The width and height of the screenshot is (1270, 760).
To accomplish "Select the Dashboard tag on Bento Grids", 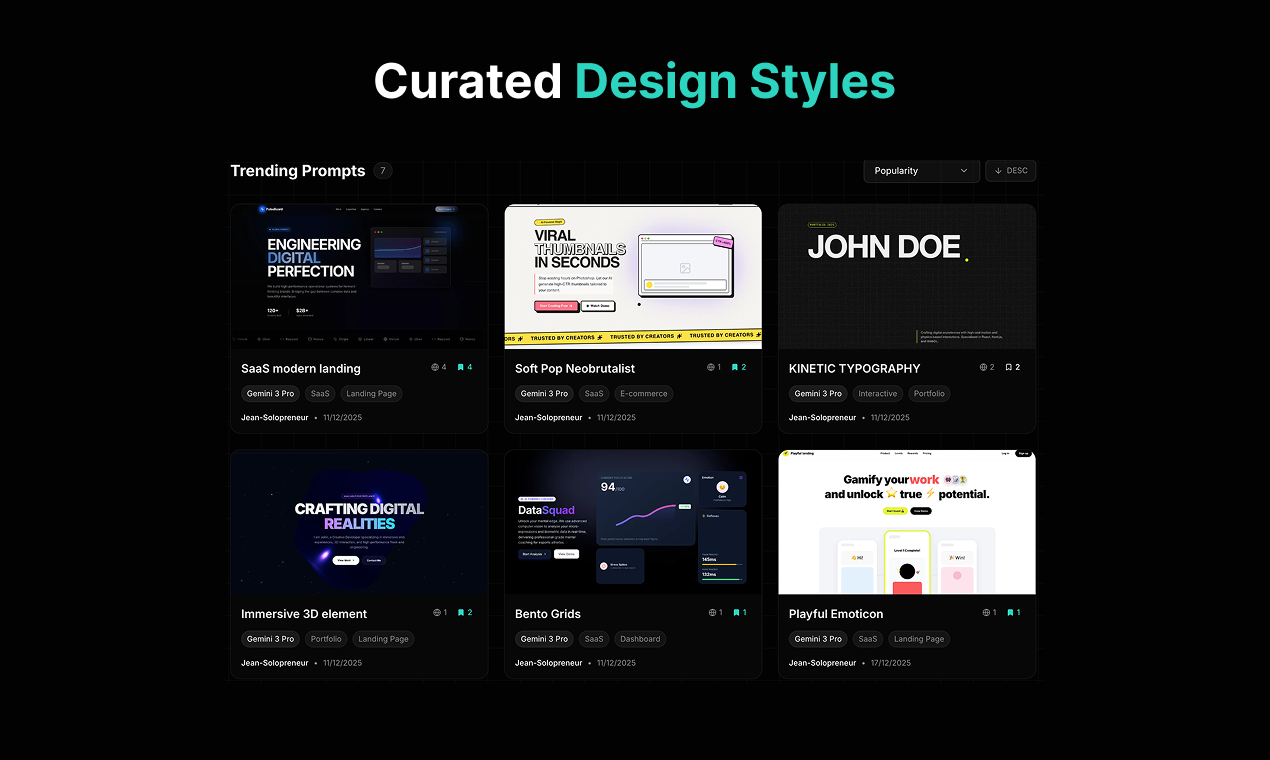I will click(640, 639).
